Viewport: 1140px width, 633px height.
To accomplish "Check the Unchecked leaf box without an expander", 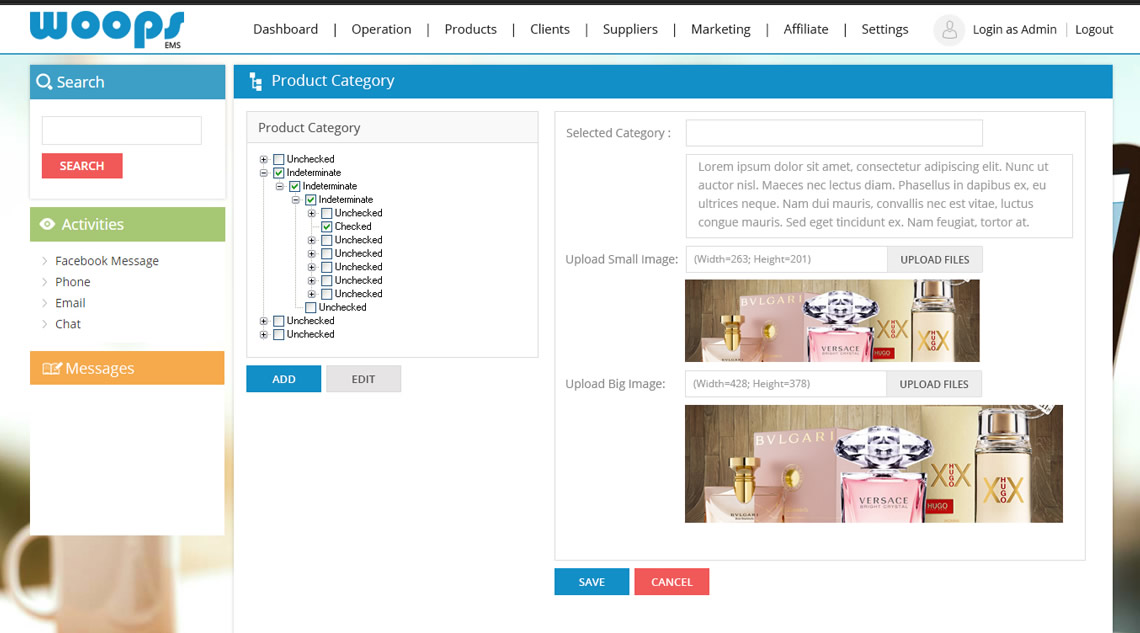I will coord(310,307).
